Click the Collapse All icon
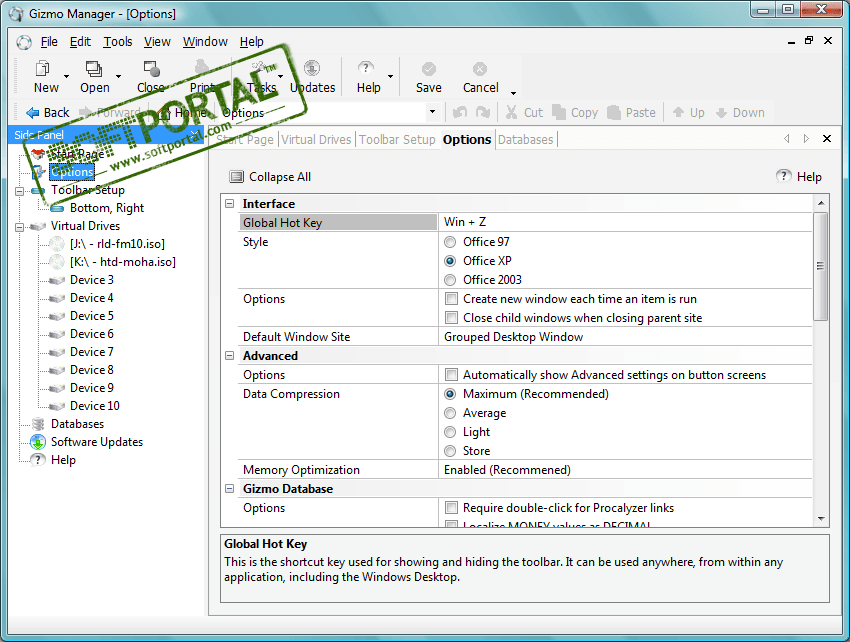Image resolution: width=850 pixels, height=642 pixels. (236, 177)
